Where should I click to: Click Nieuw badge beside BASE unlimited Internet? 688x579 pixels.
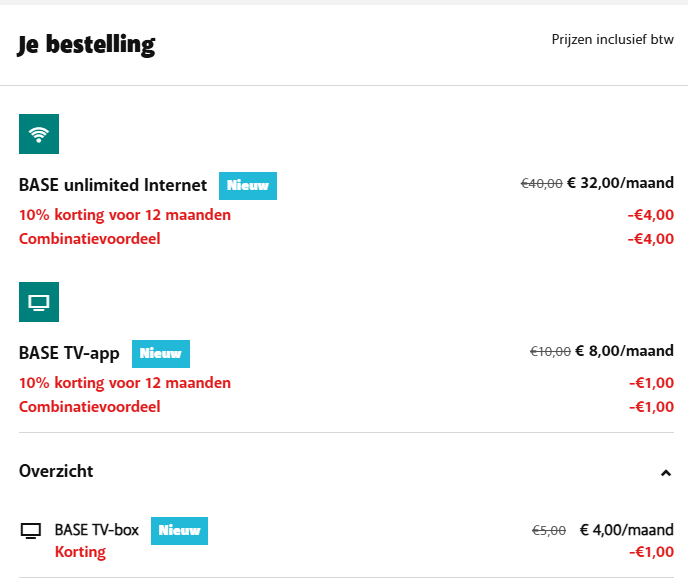(x=248, y=186)
